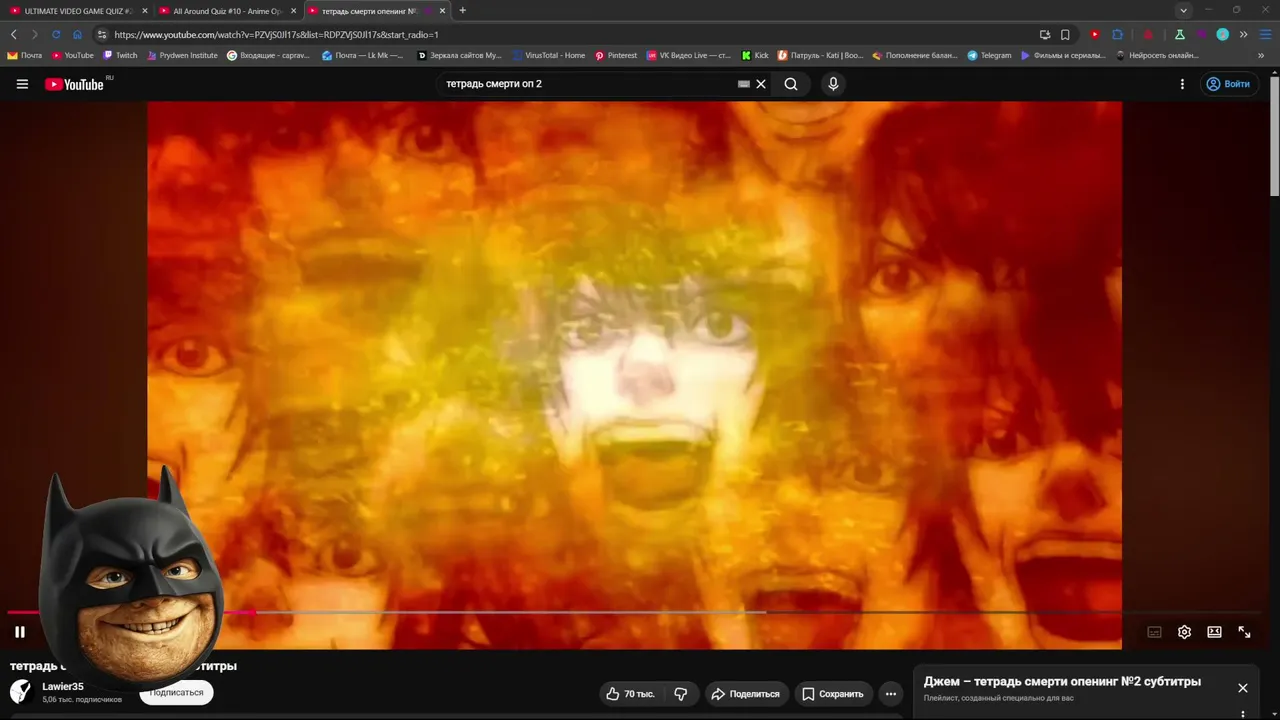This screenshot has height=720, width=1280.
Task: Open the YouTube hamburger guide menu
Action: click(22, 84)
